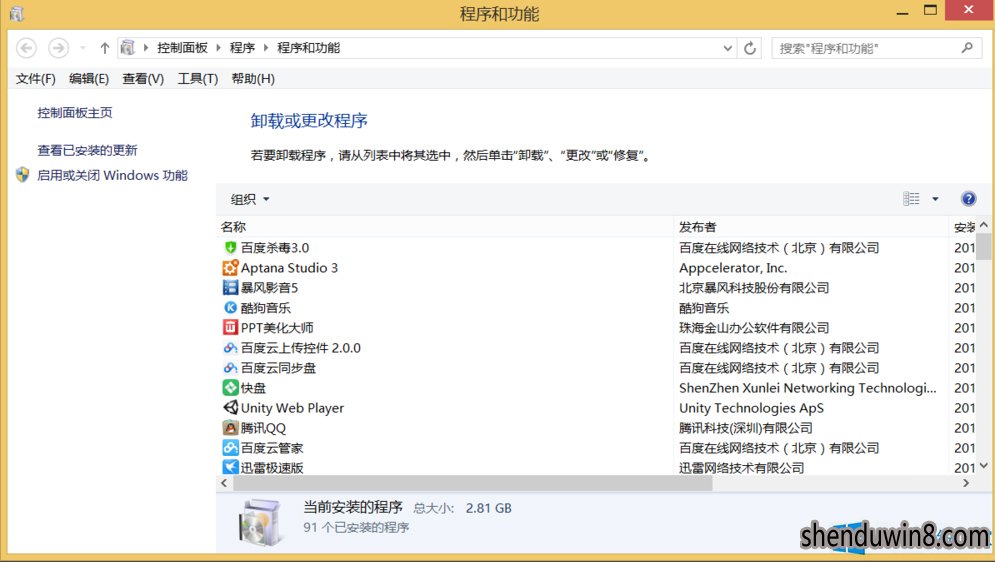Click the PPT美化大师 red icon
The height and width of the screenshot is (562, 995).
230,327
